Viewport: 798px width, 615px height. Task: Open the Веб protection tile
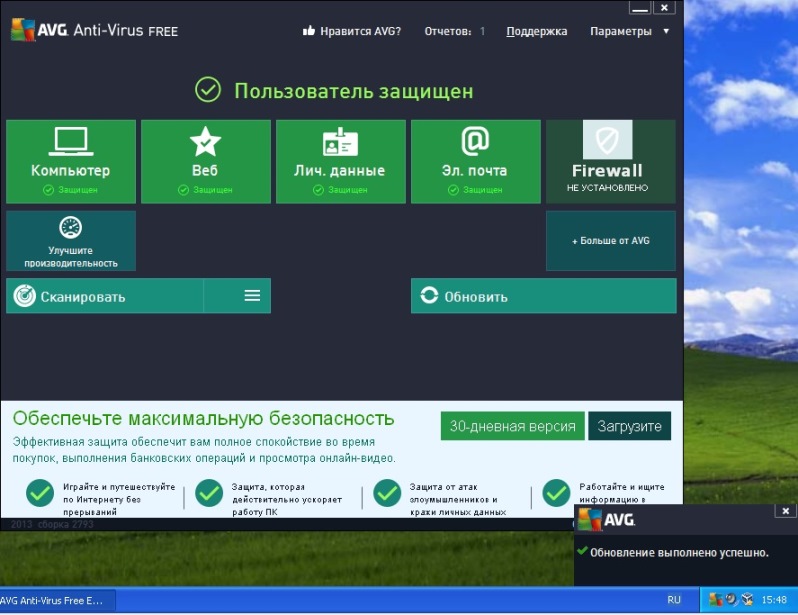(x=206, y=161)
